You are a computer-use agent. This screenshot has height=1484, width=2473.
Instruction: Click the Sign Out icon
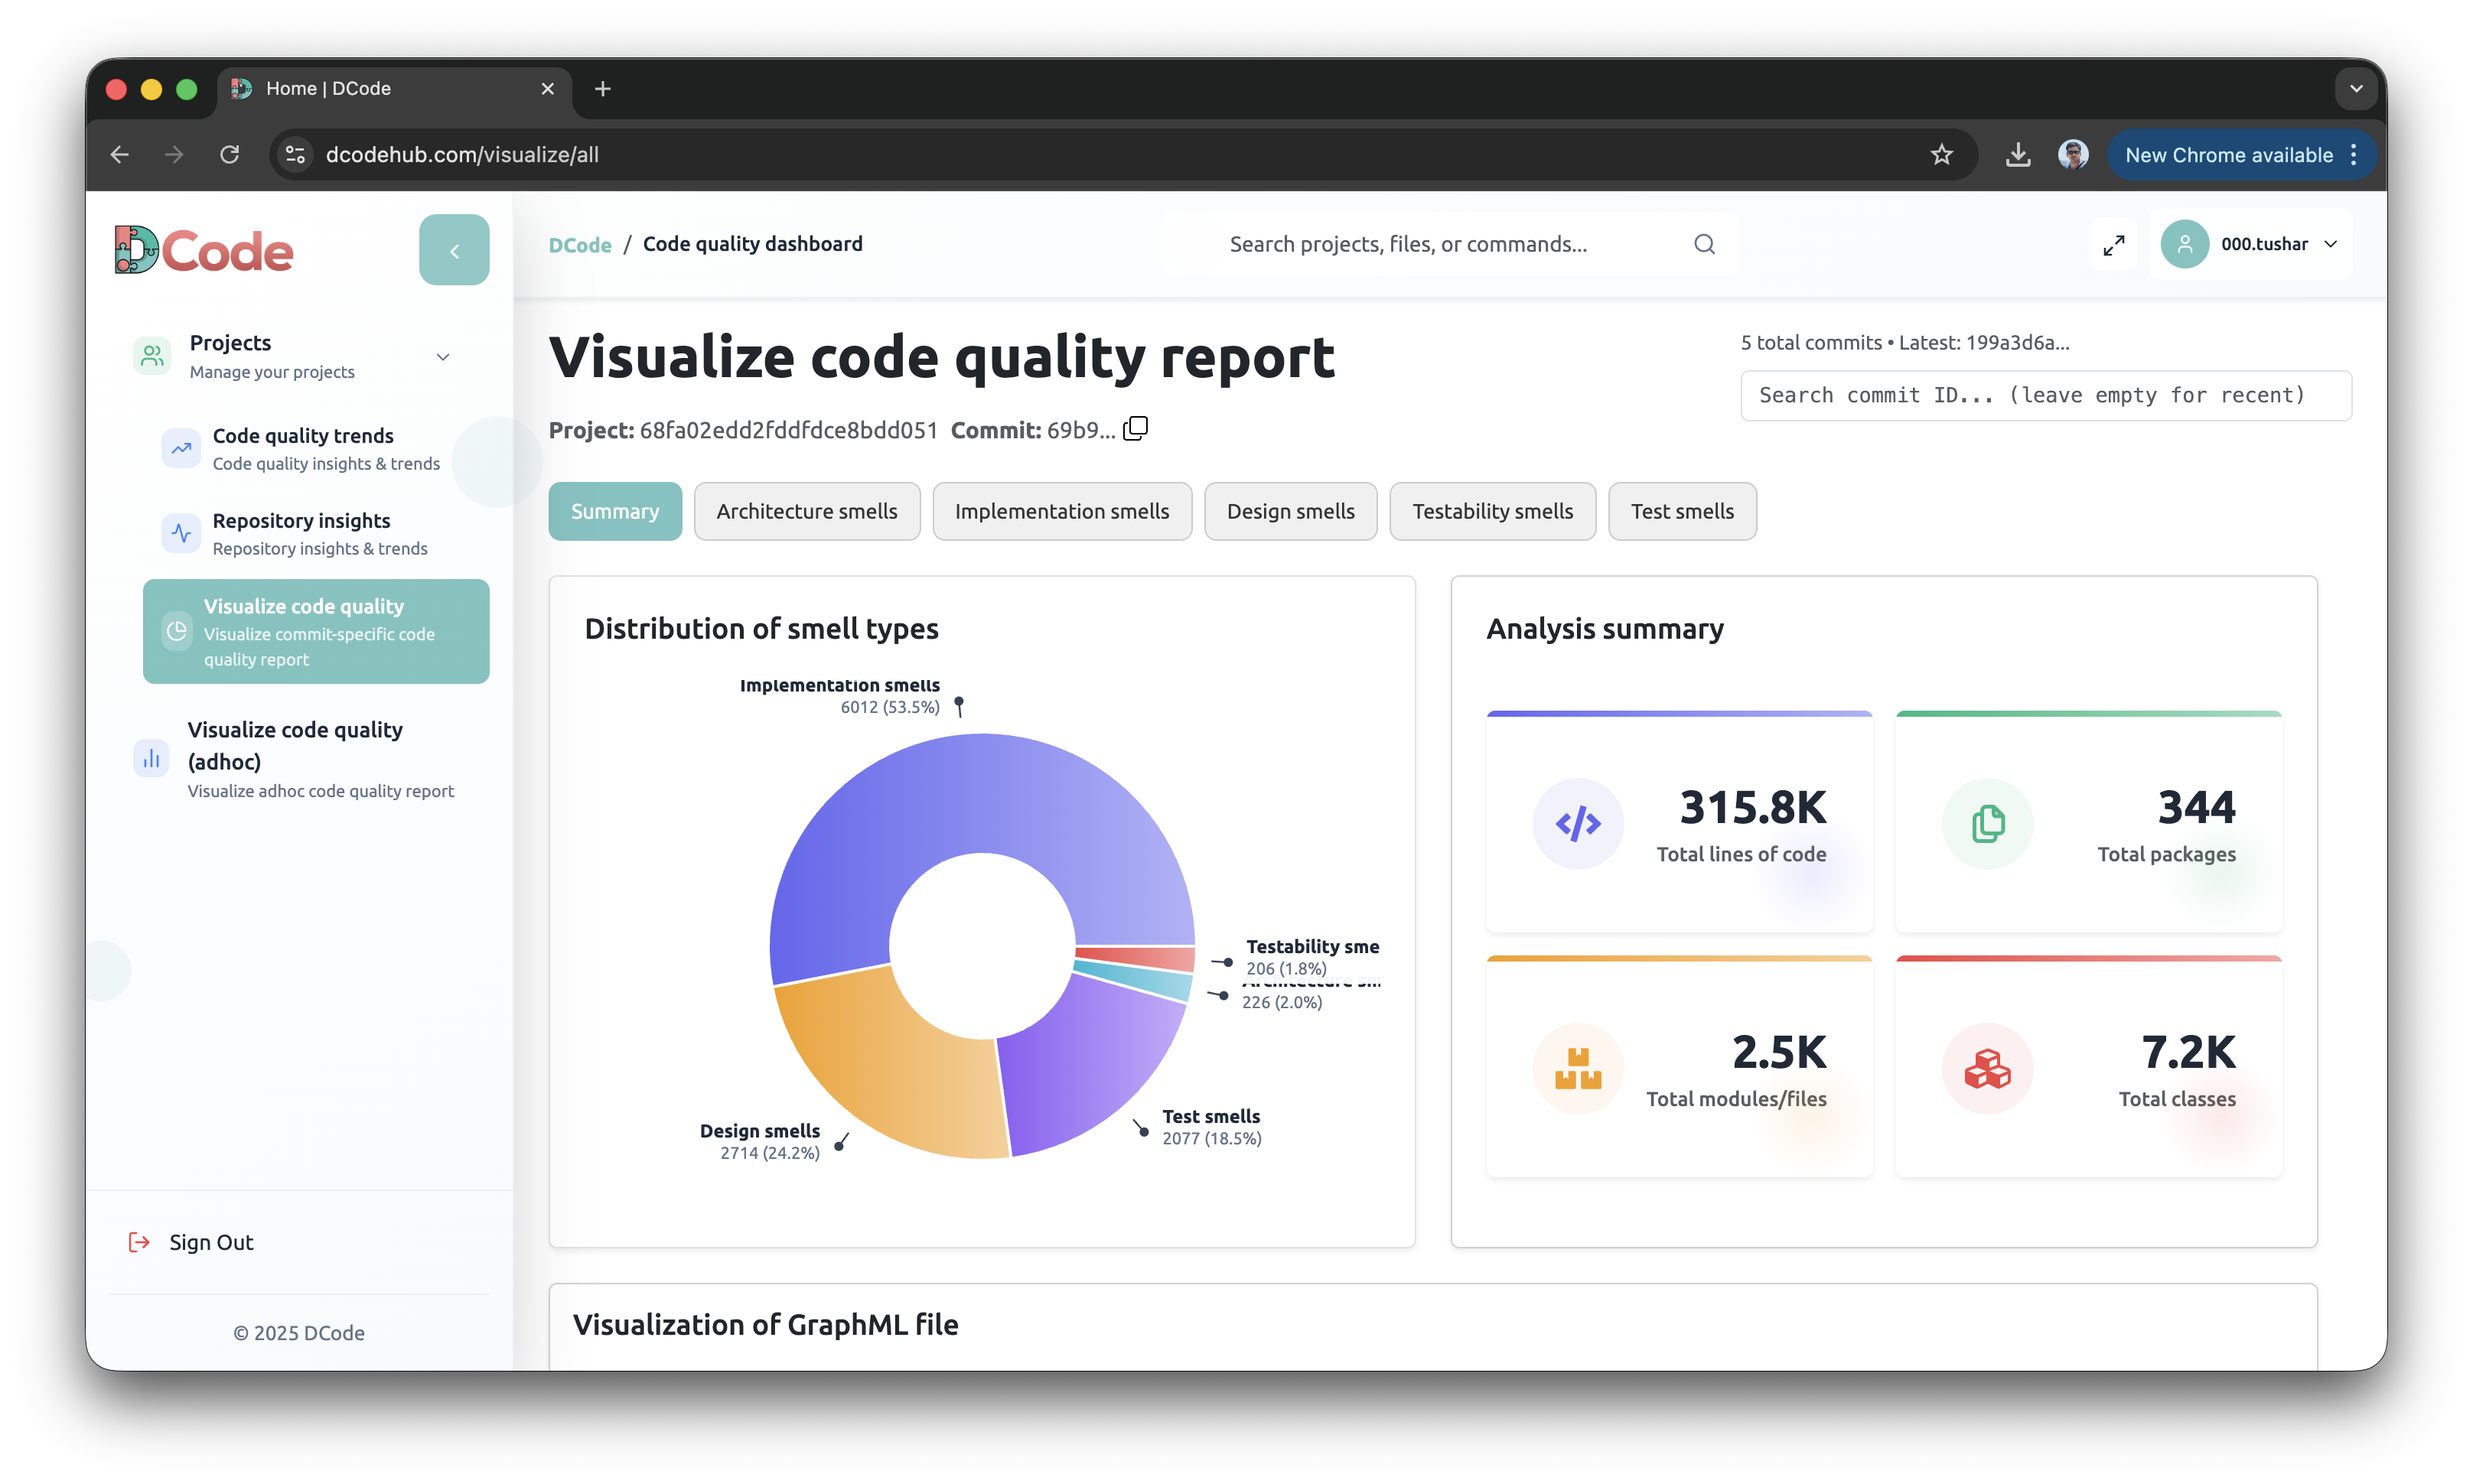[139, 1241]
